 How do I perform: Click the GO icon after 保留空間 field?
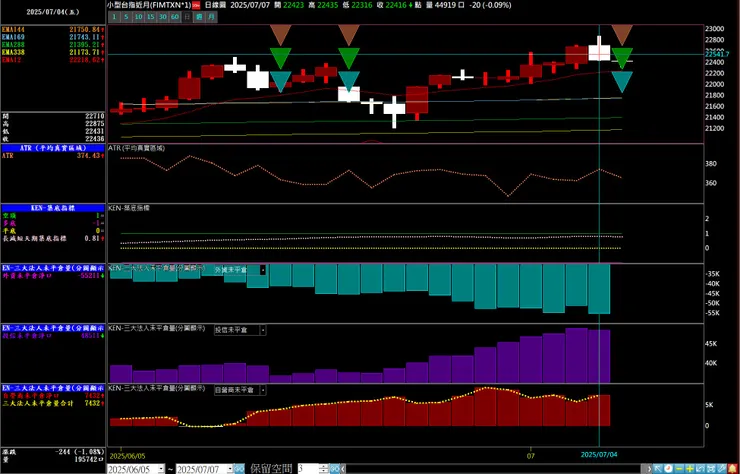click(334, 469)
